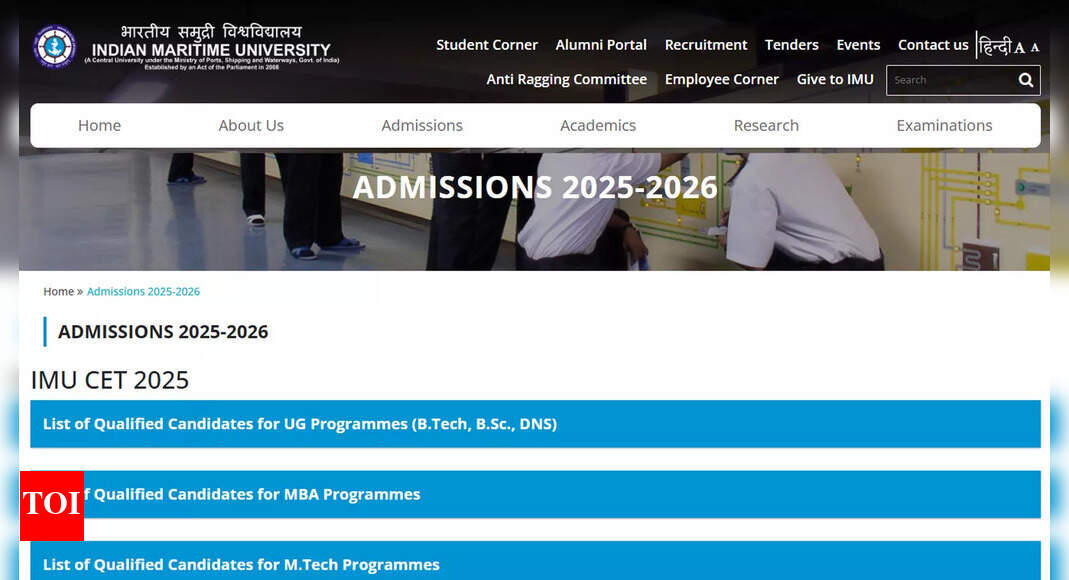Increase text size with larger A
Screen dimensions: 1069x580
point(1019,48)
